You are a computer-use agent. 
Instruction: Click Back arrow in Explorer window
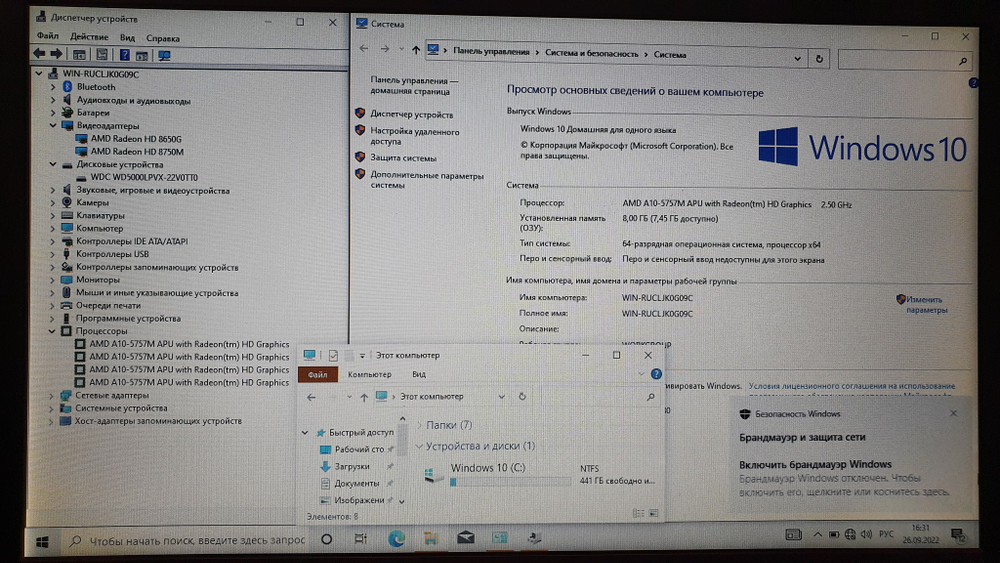[x=311, y=397]
